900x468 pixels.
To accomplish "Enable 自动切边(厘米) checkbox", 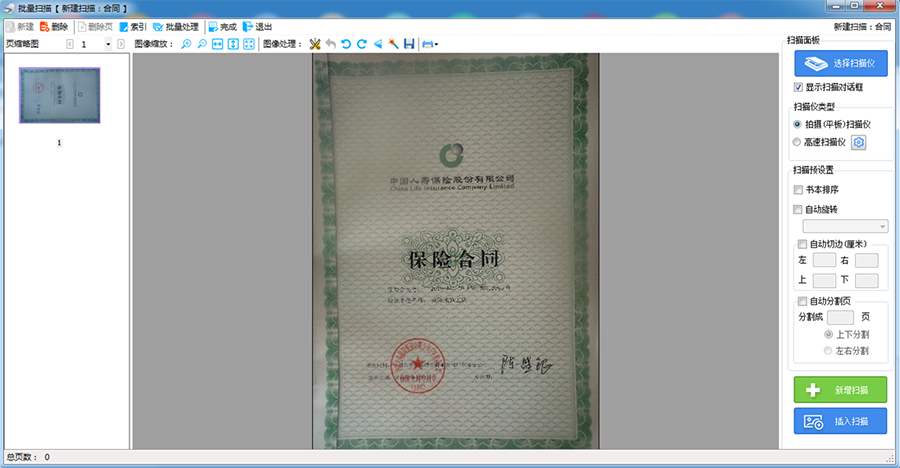I will click(x=802, y=244).
